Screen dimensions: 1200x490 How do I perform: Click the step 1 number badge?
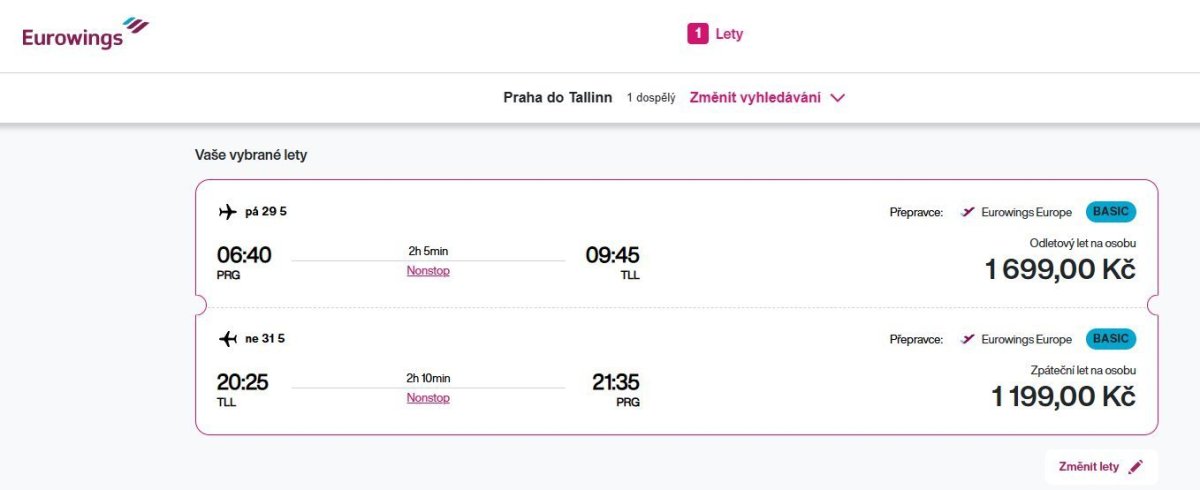[x=697, y=34]
